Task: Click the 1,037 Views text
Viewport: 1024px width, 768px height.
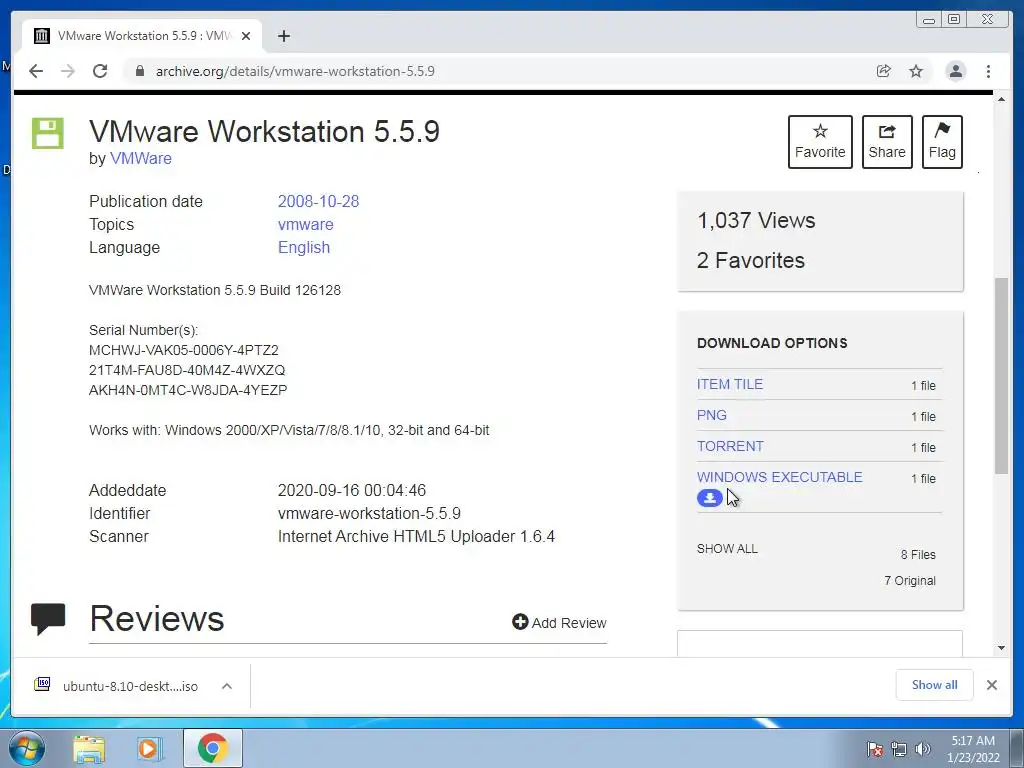Action: coord(756,220)
